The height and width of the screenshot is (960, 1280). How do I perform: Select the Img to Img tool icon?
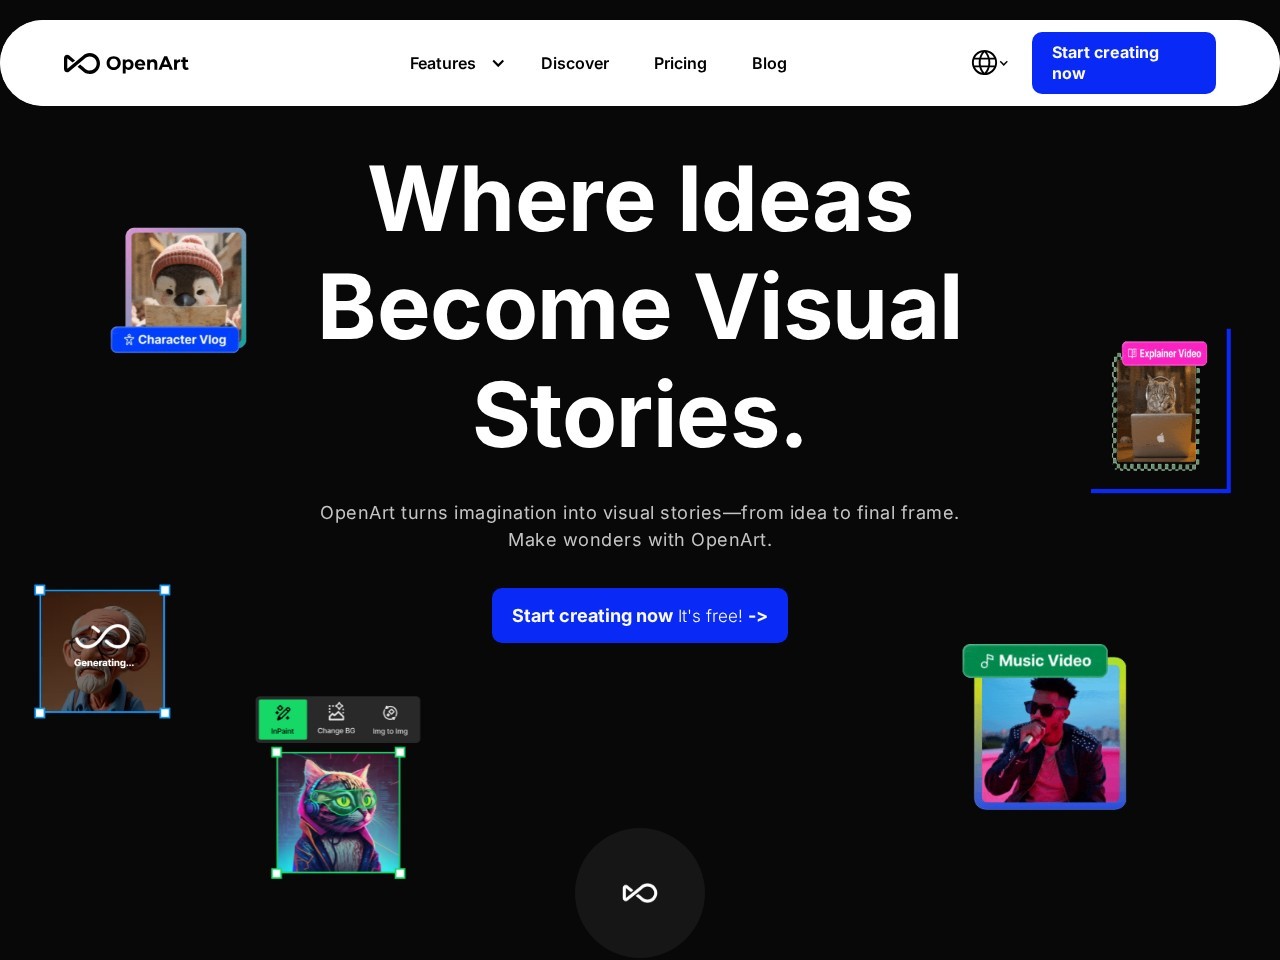coord(390,718)
